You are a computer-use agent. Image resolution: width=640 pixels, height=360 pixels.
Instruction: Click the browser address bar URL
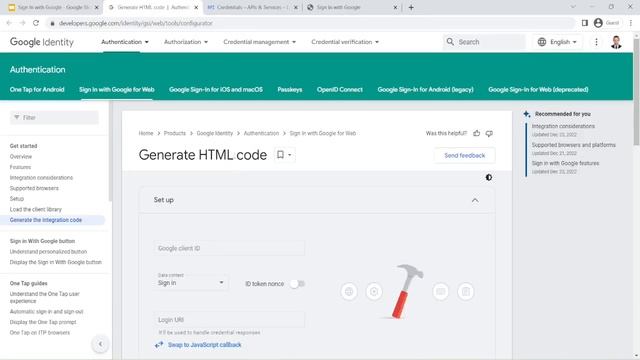[x=136, y=23]
